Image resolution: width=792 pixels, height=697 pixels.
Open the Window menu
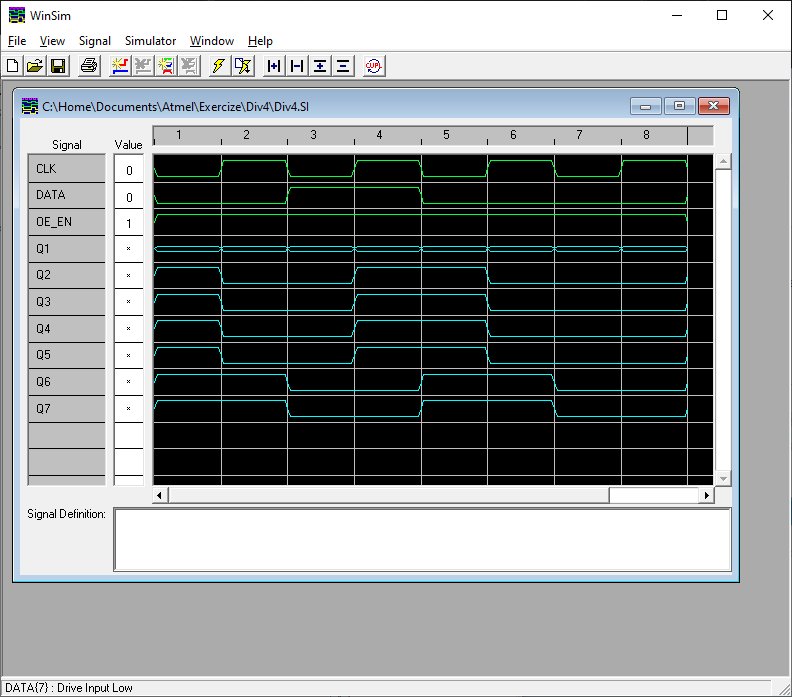pos(211,41)
